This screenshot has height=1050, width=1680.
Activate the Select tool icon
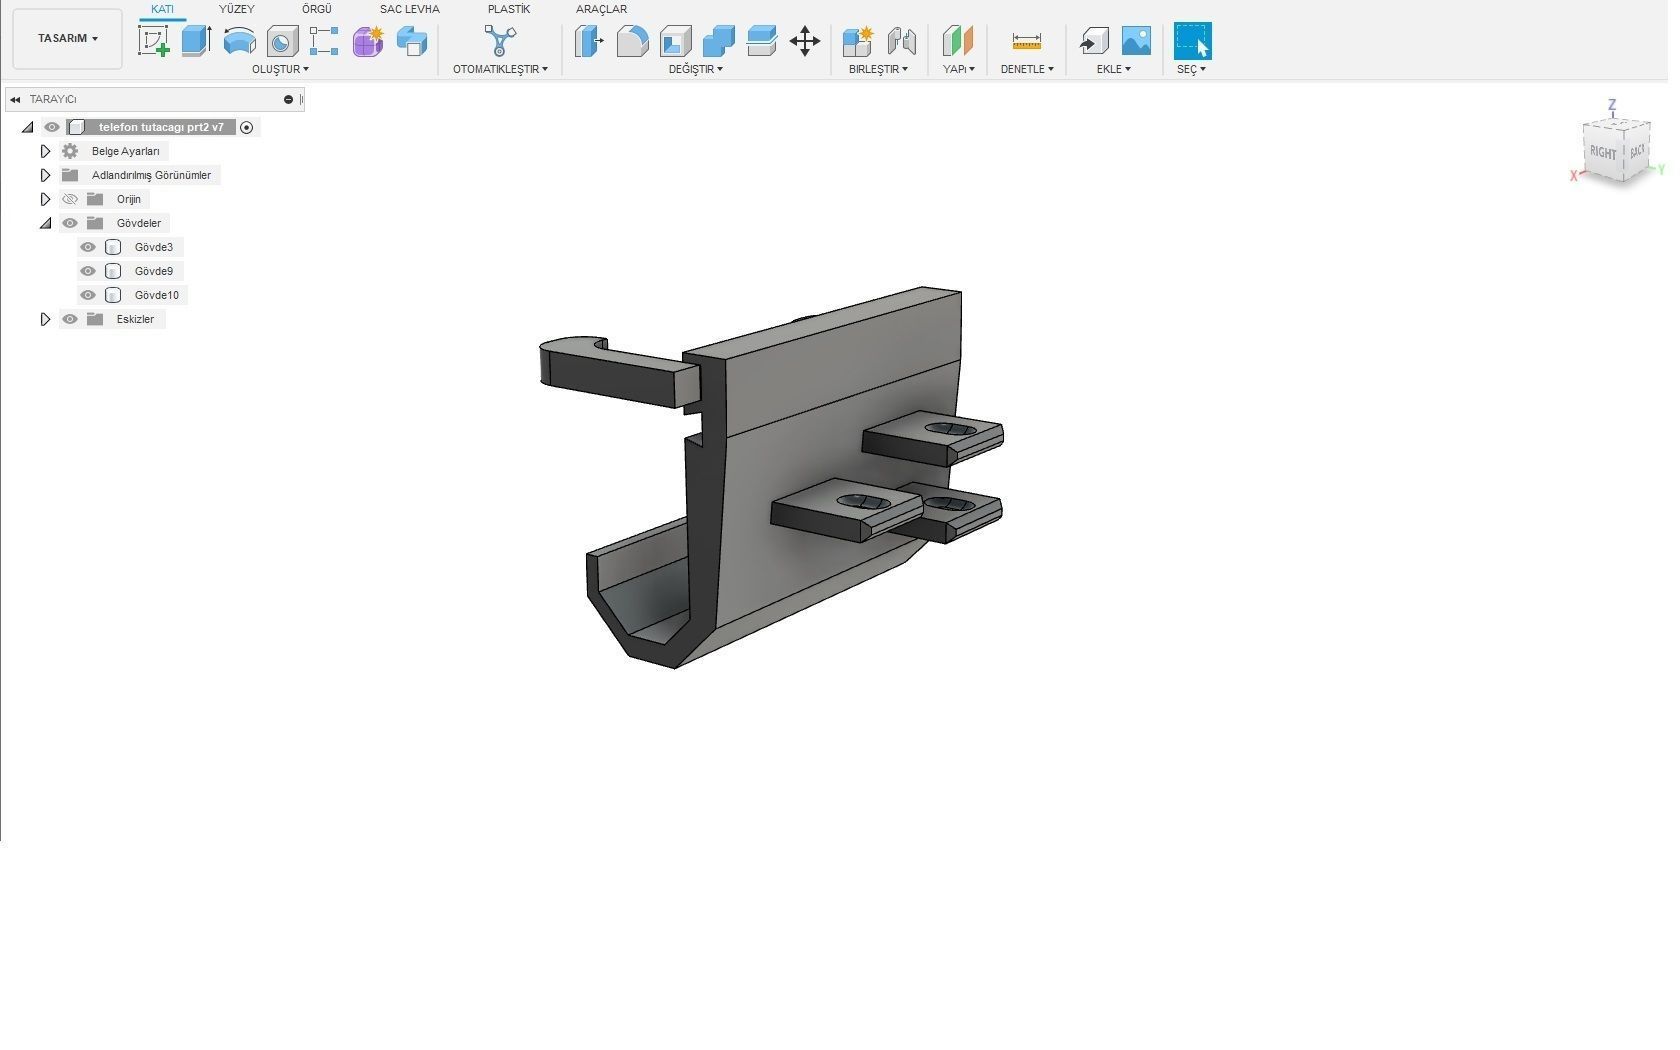pos(1192,41)
